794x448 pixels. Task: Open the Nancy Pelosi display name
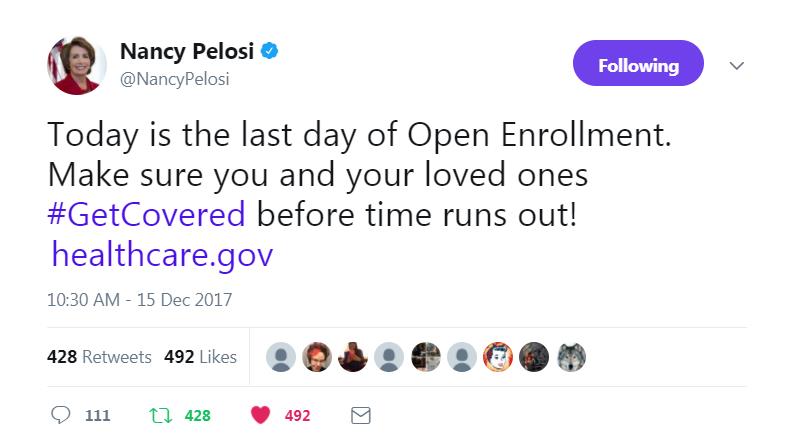point(187,51)
